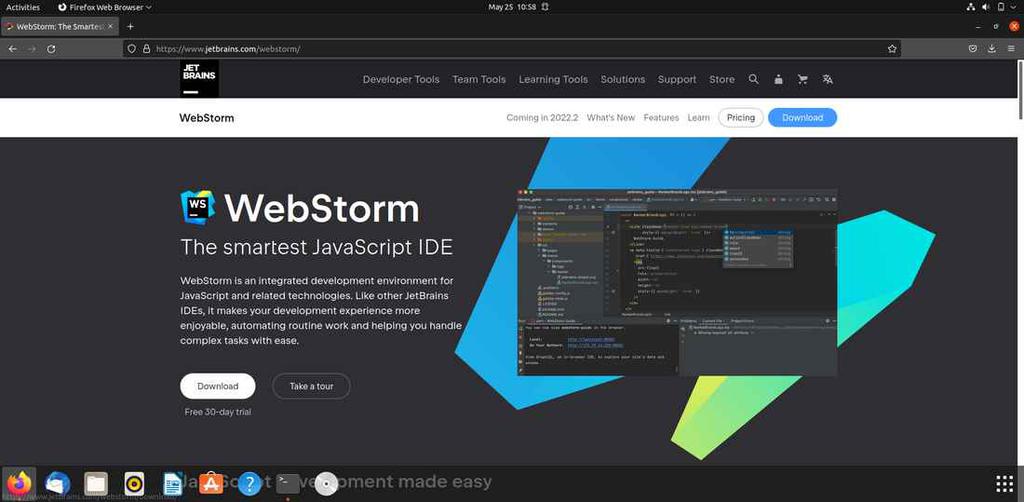Open the JetBrains account profile icon
The width and height of the screenshot is (1024, 502).
pyautogui.click(x=778, y=79)
